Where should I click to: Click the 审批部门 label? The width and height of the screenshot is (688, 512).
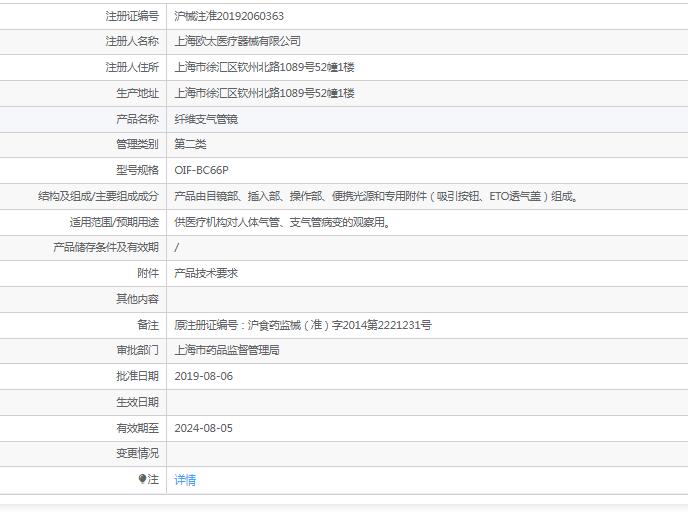(137, 350)
